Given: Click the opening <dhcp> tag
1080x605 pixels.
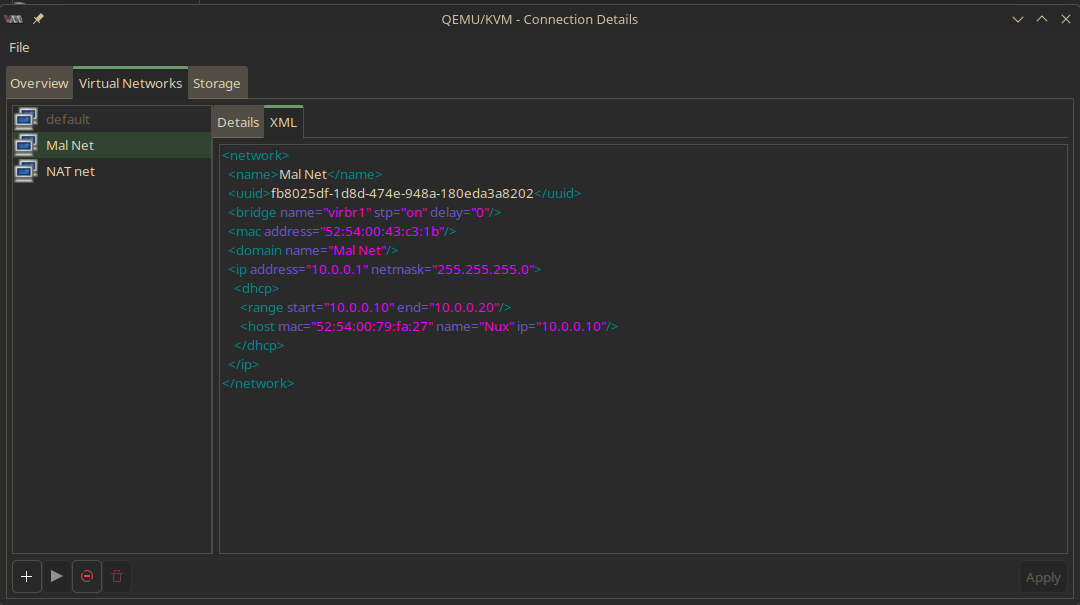Looking at the screenshot, I should [x=256, y=288].
